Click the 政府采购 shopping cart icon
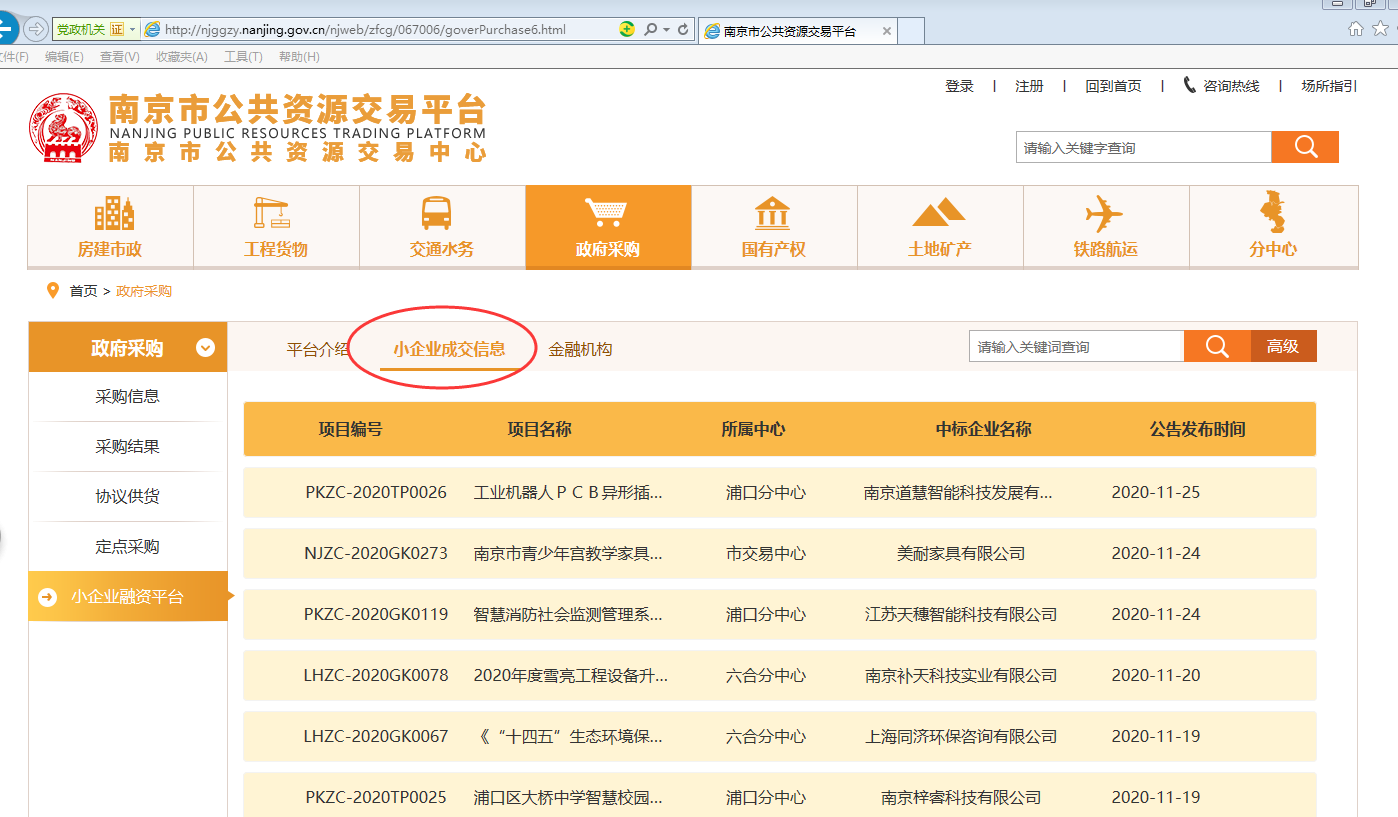Screen dimensions: 1398x817 coord(606,213)
